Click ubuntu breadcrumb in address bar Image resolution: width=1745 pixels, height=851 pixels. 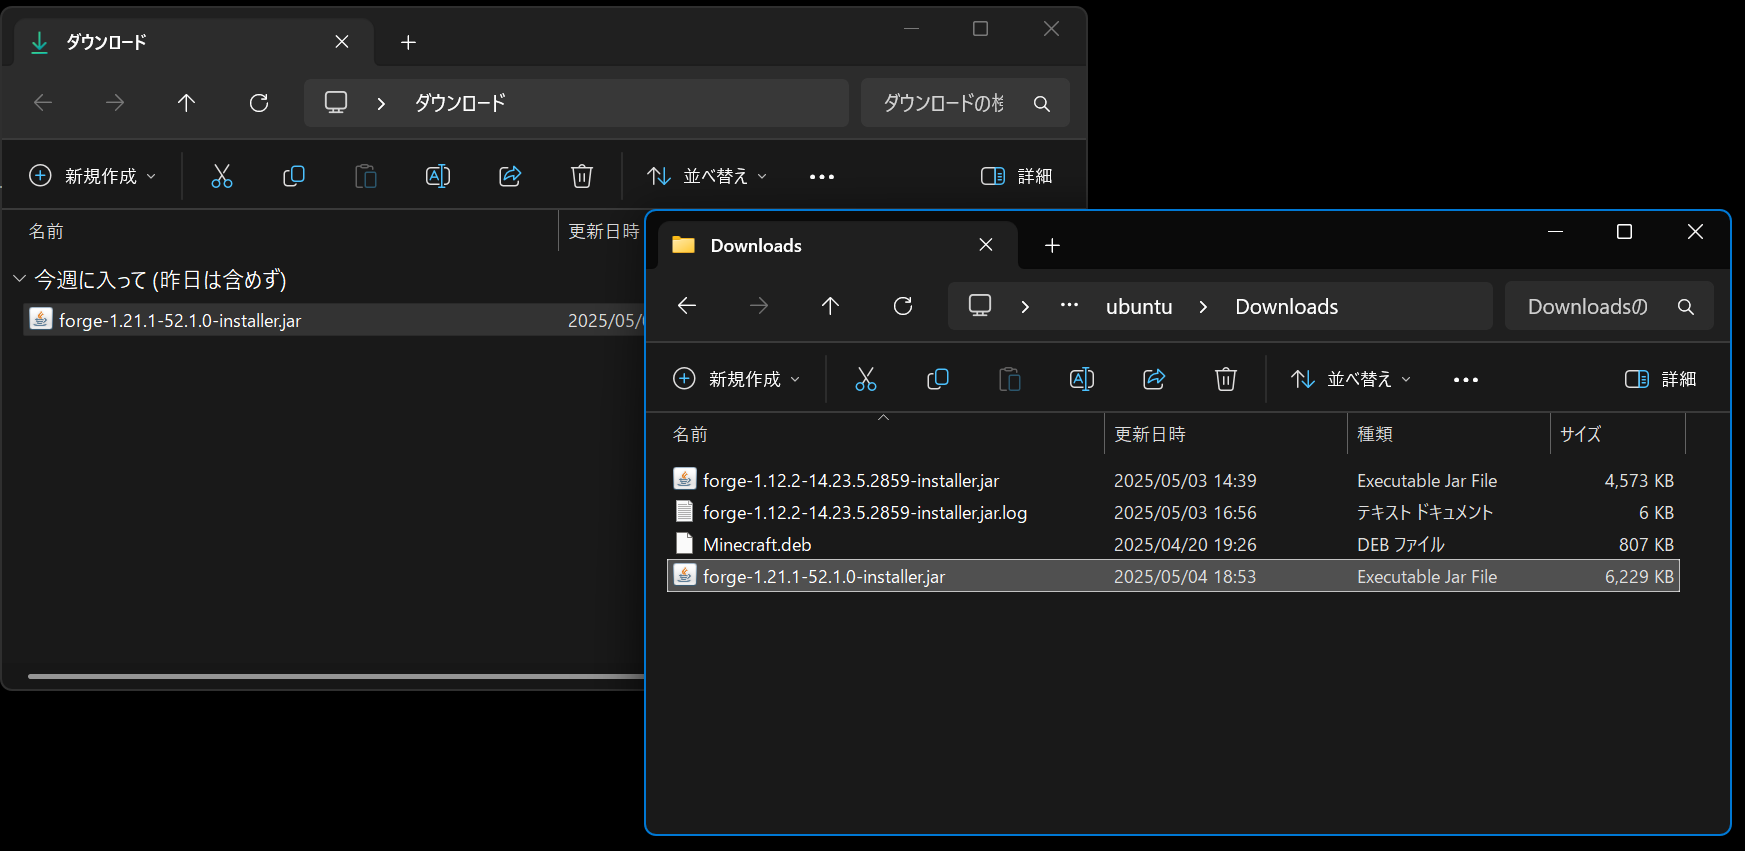click(1139, 307)
